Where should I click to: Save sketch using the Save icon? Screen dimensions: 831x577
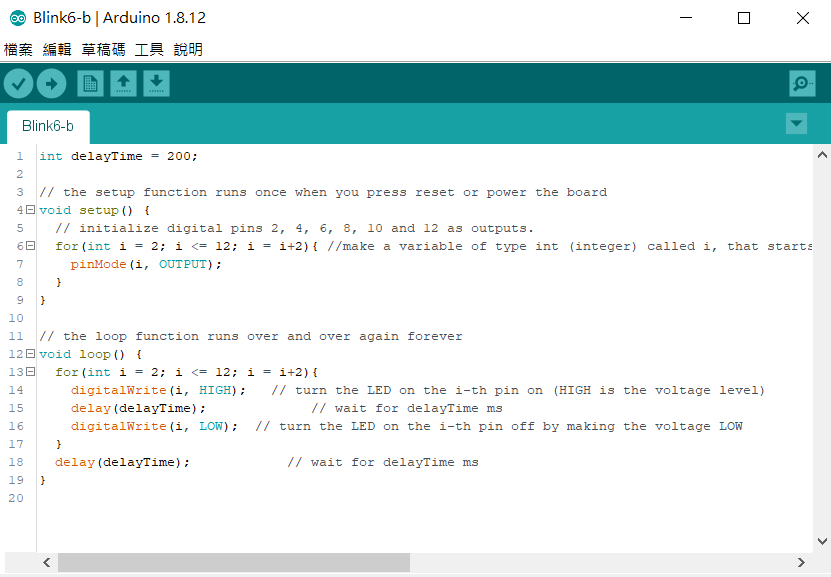point(156,84)
